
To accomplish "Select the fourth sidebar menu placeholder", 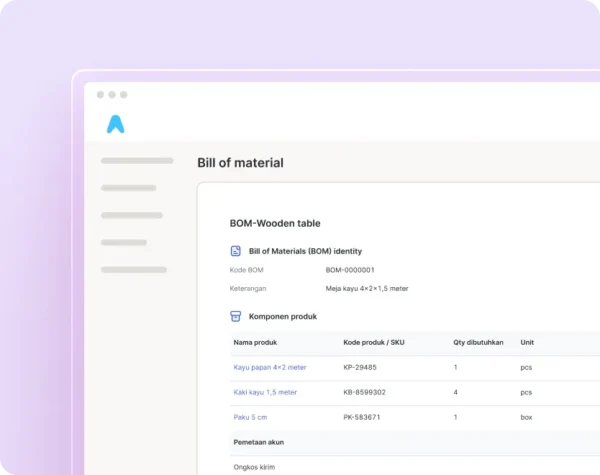I will (124, 242).
